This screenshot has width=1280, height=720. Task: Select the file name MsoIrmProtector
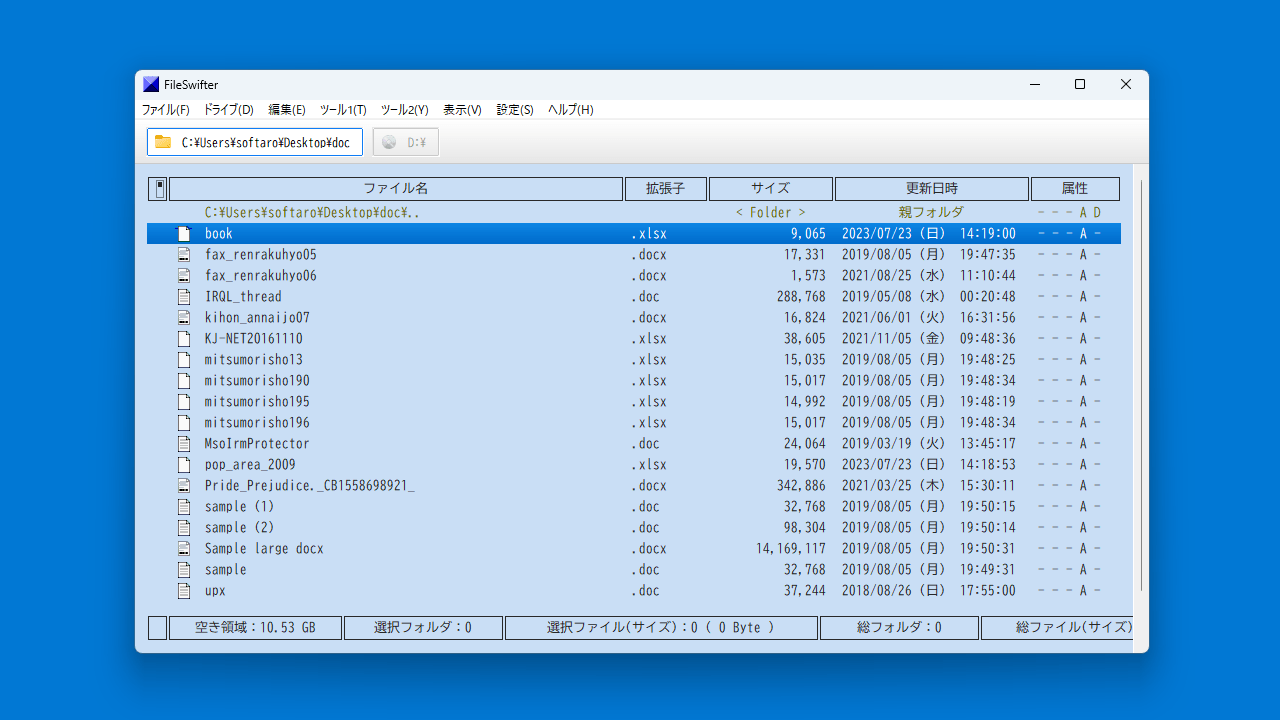(x=257, y=443)
